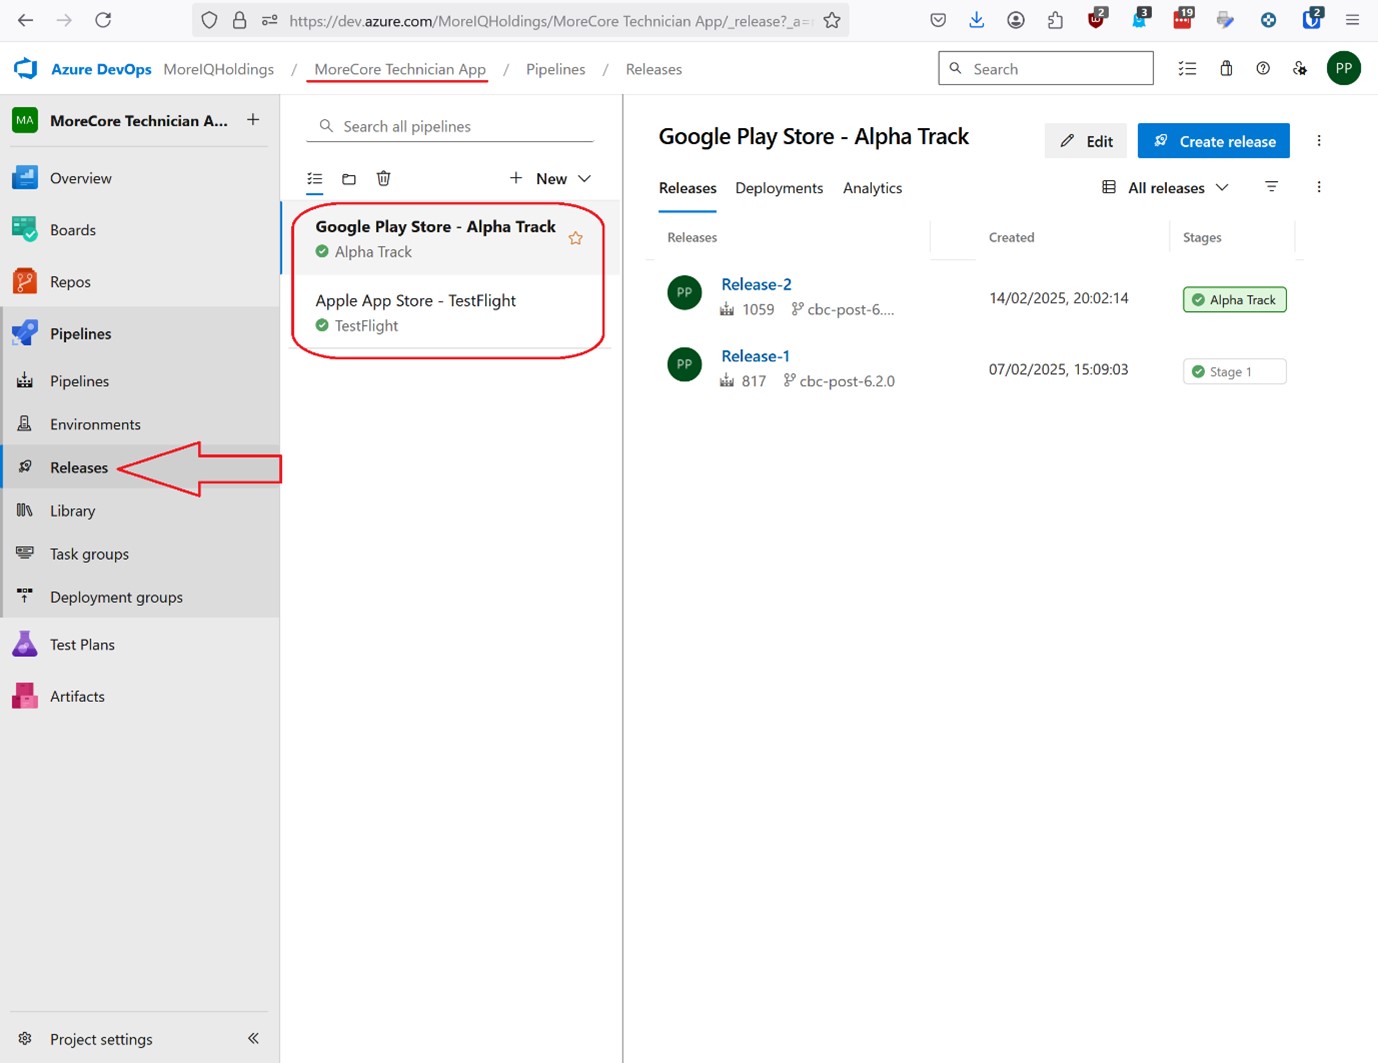The image size is (1378, 1063).
Task: Collapse the sidebar using the double-chevron
Action: [x=253, y=1038]
